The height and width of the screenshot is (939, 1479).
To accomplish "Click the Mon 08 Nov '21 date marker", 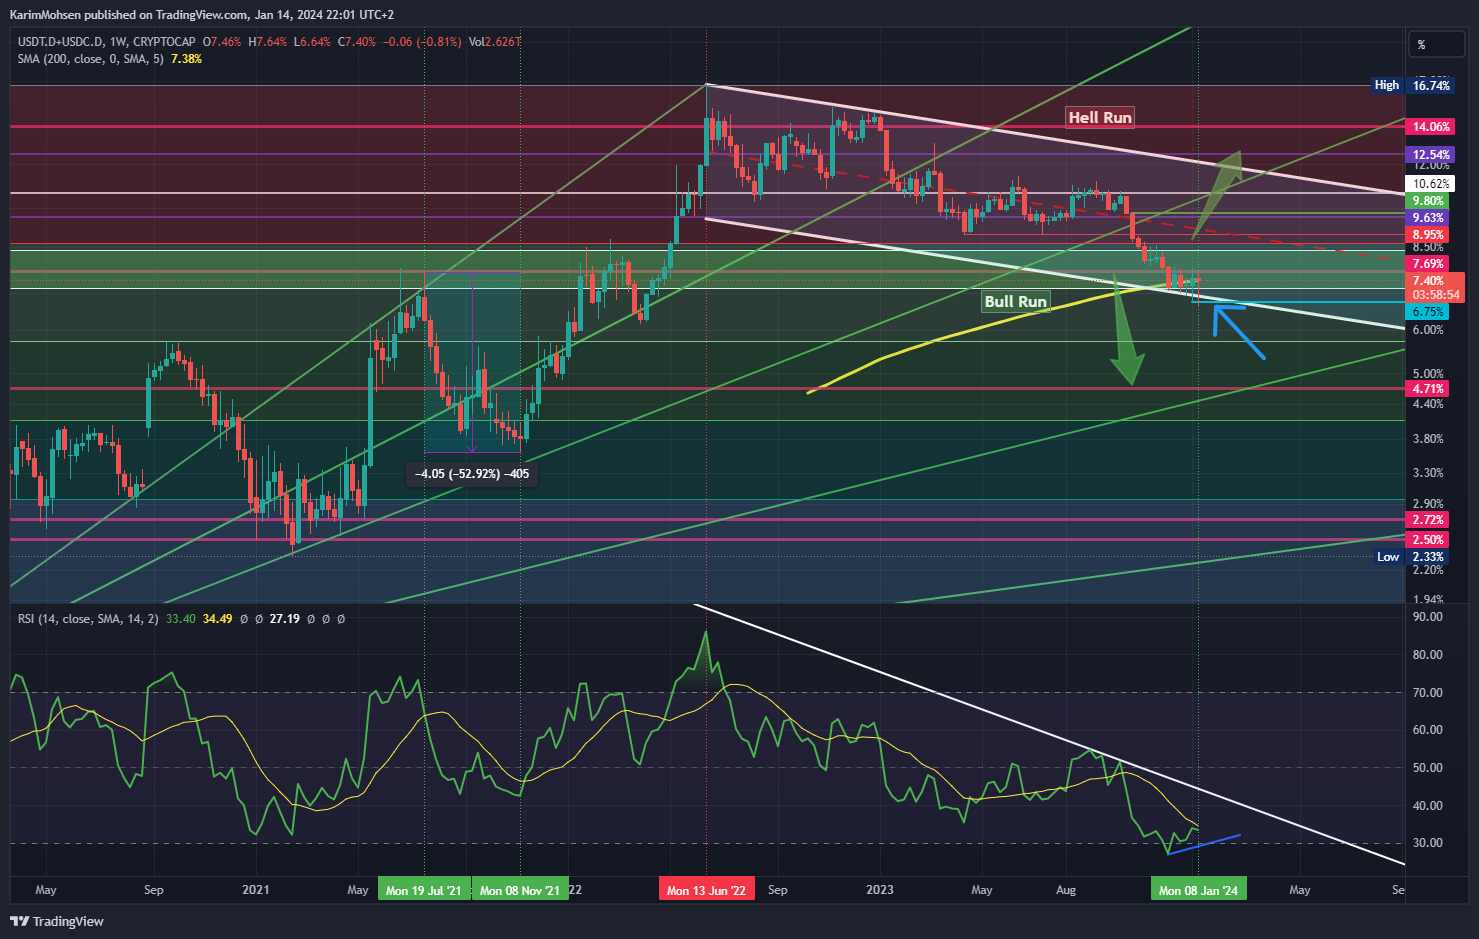I will coord(520,890).
